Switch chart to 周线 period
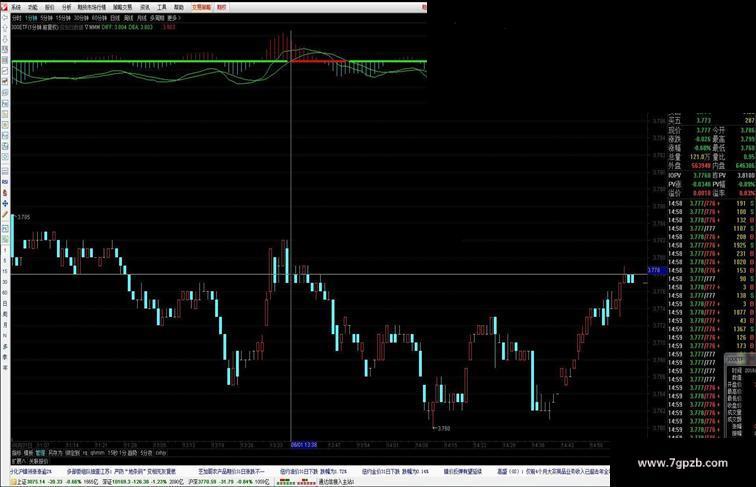This screenshot has width=756, height=487. [128, 18]
